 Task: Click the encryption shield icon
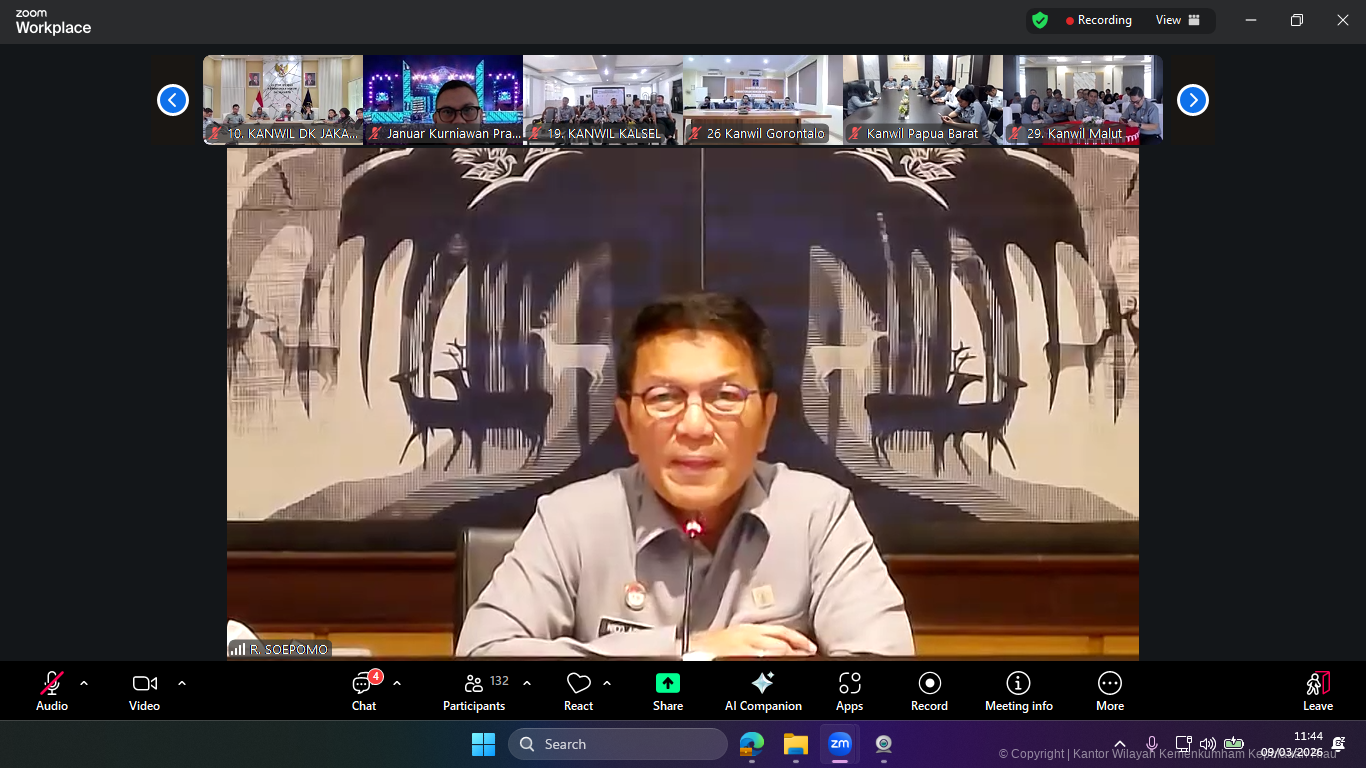tap(1040, 20)
